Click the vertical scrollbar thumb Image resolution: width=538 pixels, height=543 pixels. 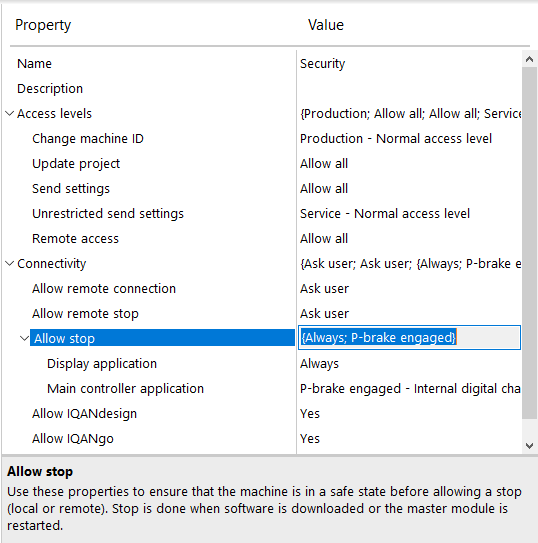[529, 242]
